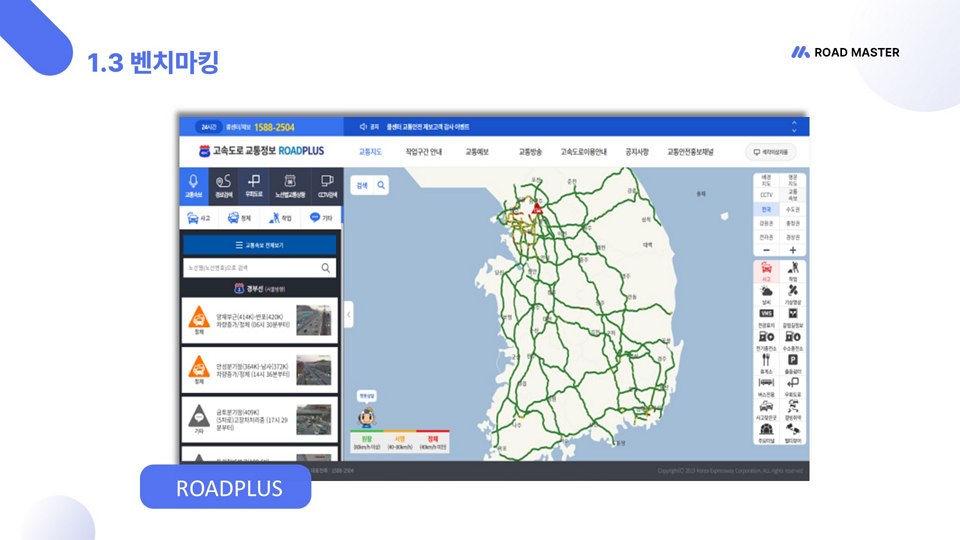The height and width of the screenshot is (540, 960).
Task: Click the 양재부근-반포 orange congestion warning icon
Action: [x=199, y=318]
